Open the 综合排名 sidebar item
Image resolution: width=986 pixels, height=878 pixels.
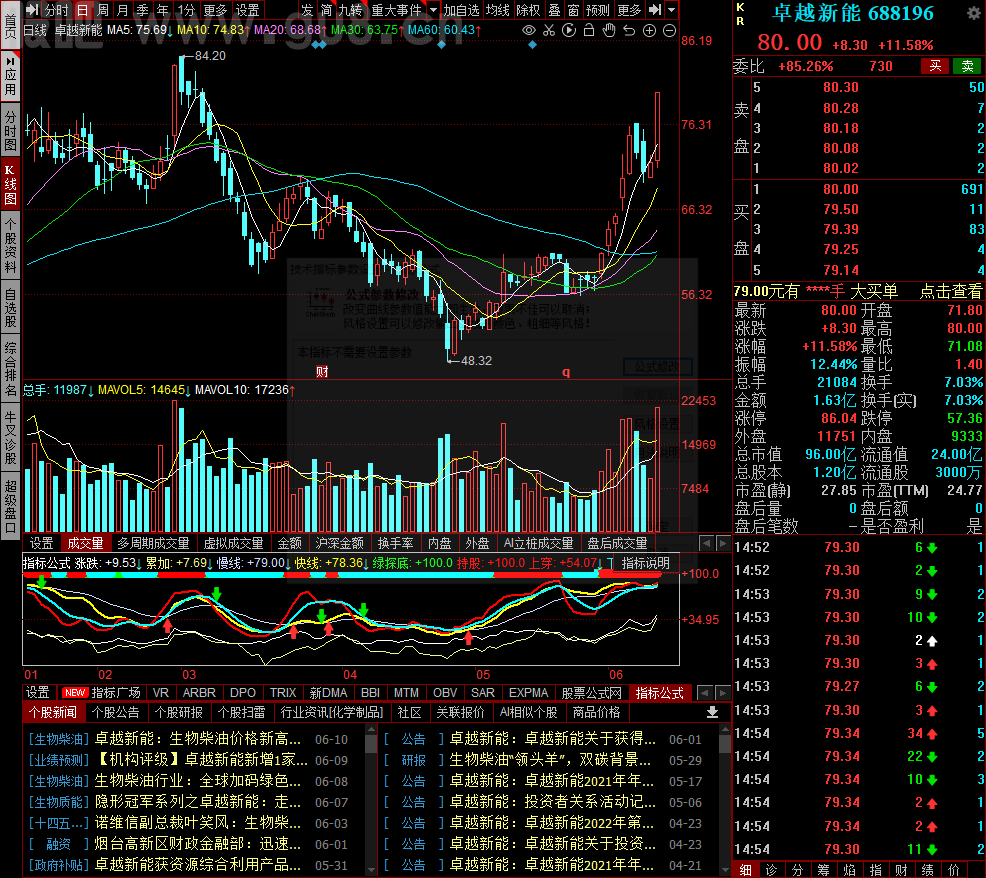10,369
